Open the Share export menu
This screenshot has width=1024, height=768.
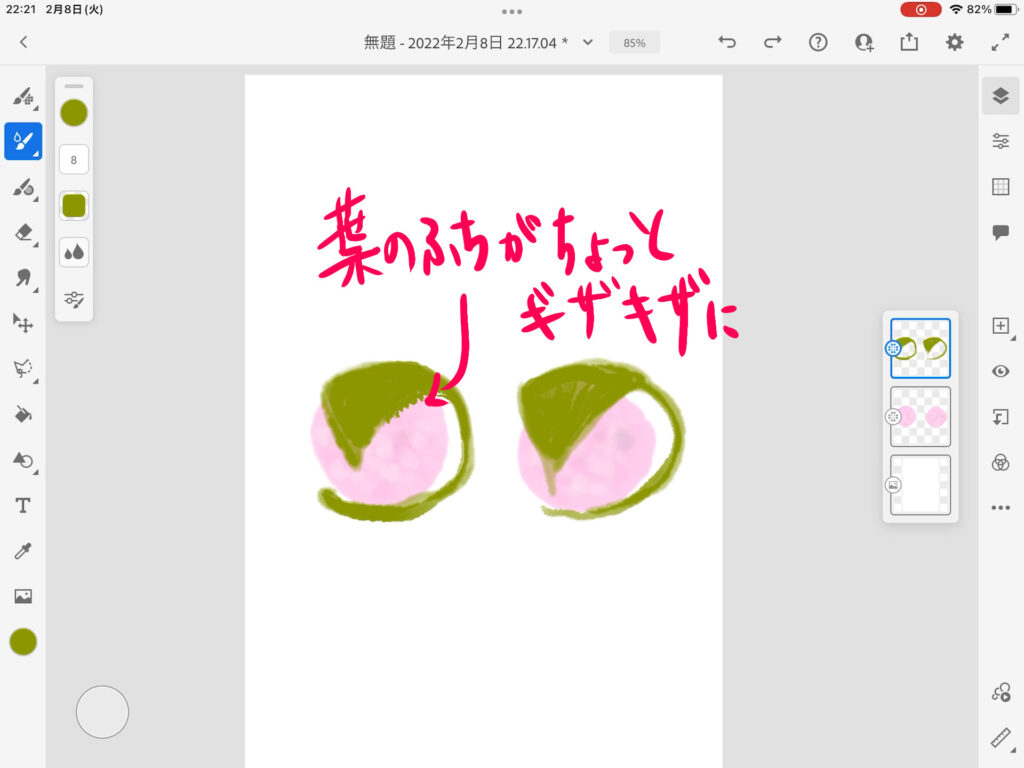click(909, 42)
